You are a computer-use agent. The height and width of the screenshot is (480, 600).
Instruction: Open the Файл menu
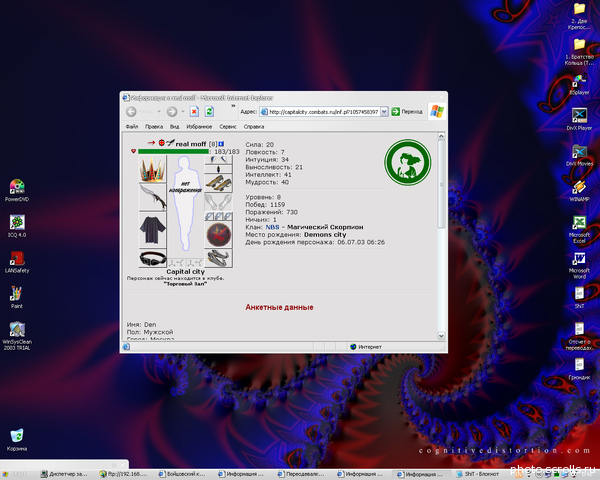click(132, 126)
